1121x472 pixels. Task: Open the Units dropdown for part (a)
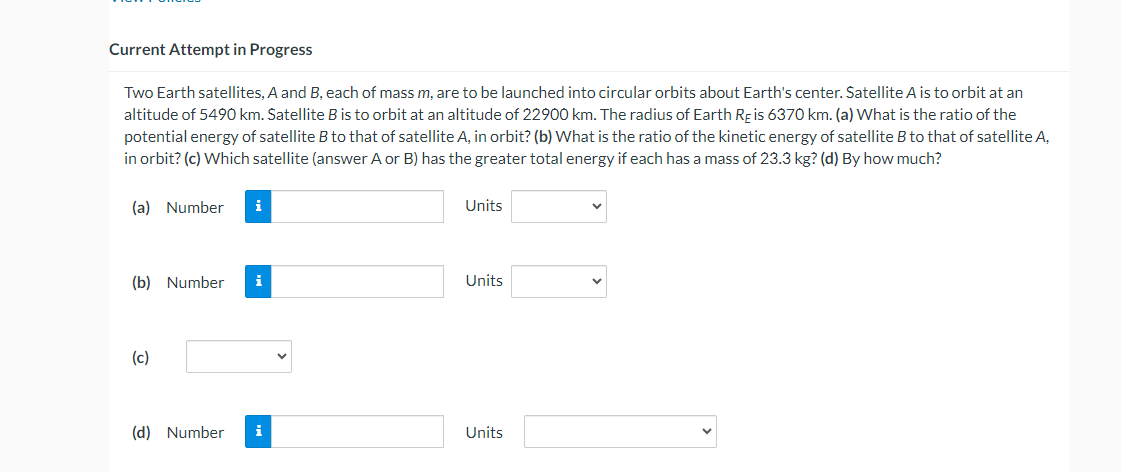[x=558, y=207]
